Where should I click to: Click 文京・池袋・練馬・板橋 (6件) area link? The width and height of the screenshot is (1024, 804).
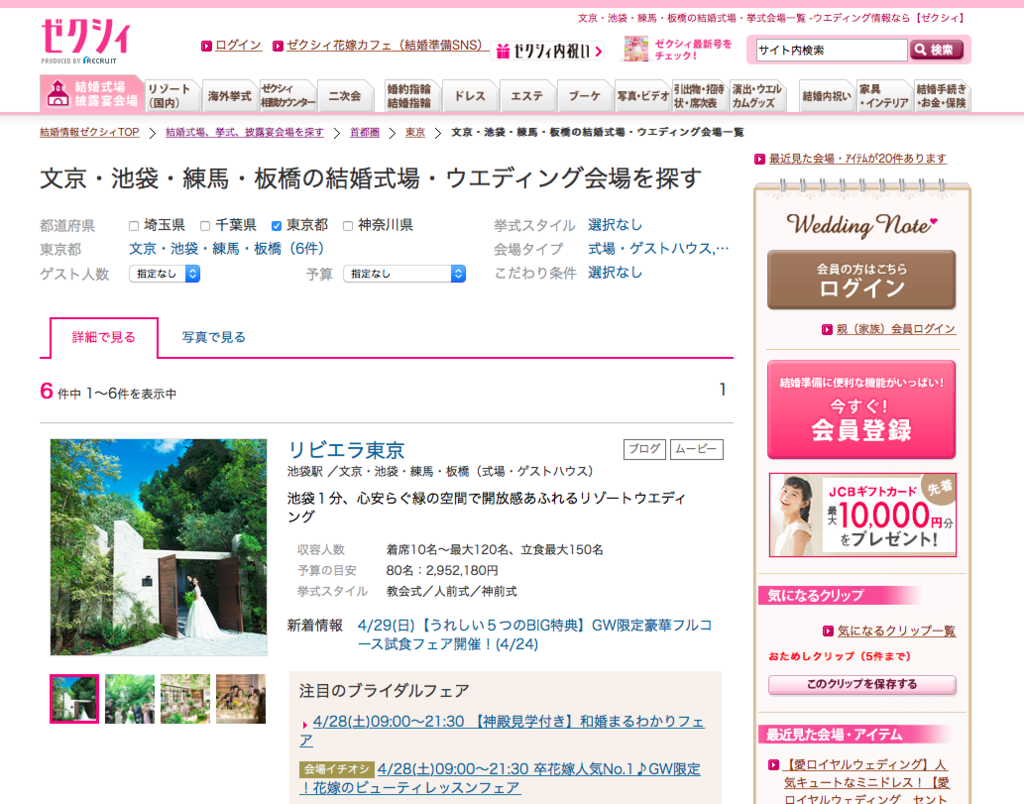(226, 249)
